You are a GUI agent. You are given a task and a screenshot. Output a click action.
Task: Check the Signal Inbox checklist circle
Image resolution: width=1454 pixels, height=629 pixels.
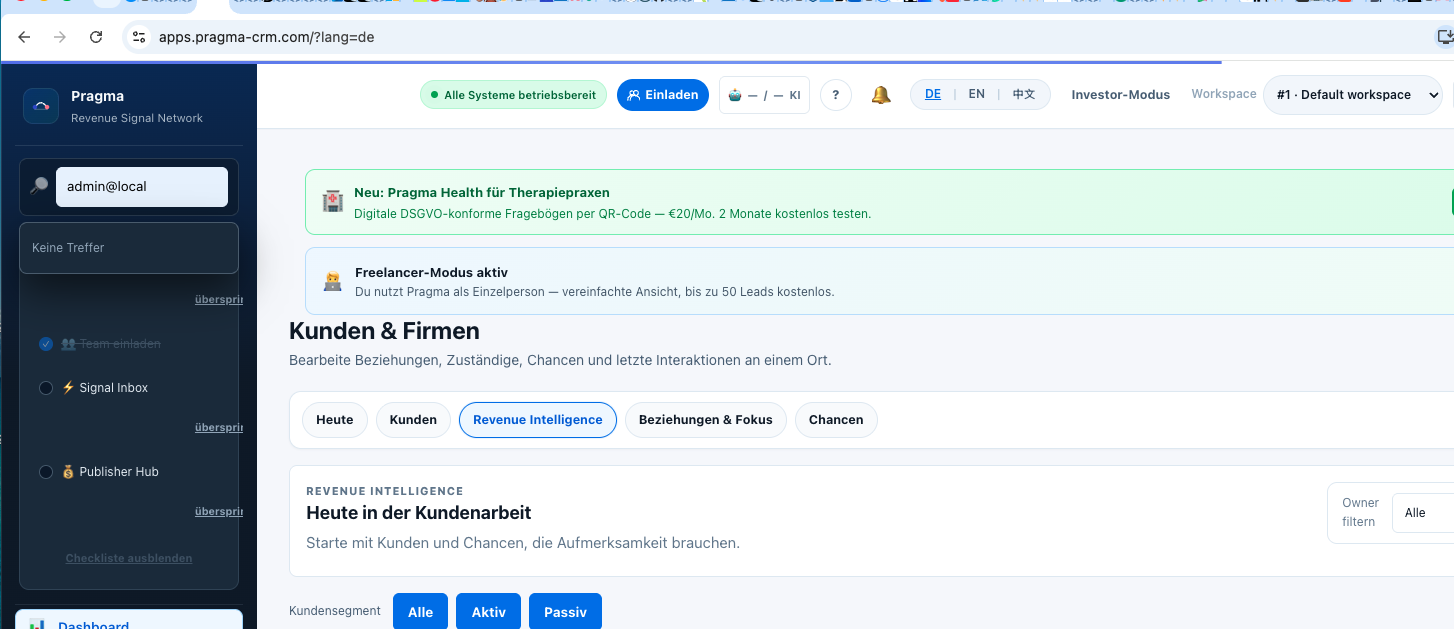click(46, 388)
